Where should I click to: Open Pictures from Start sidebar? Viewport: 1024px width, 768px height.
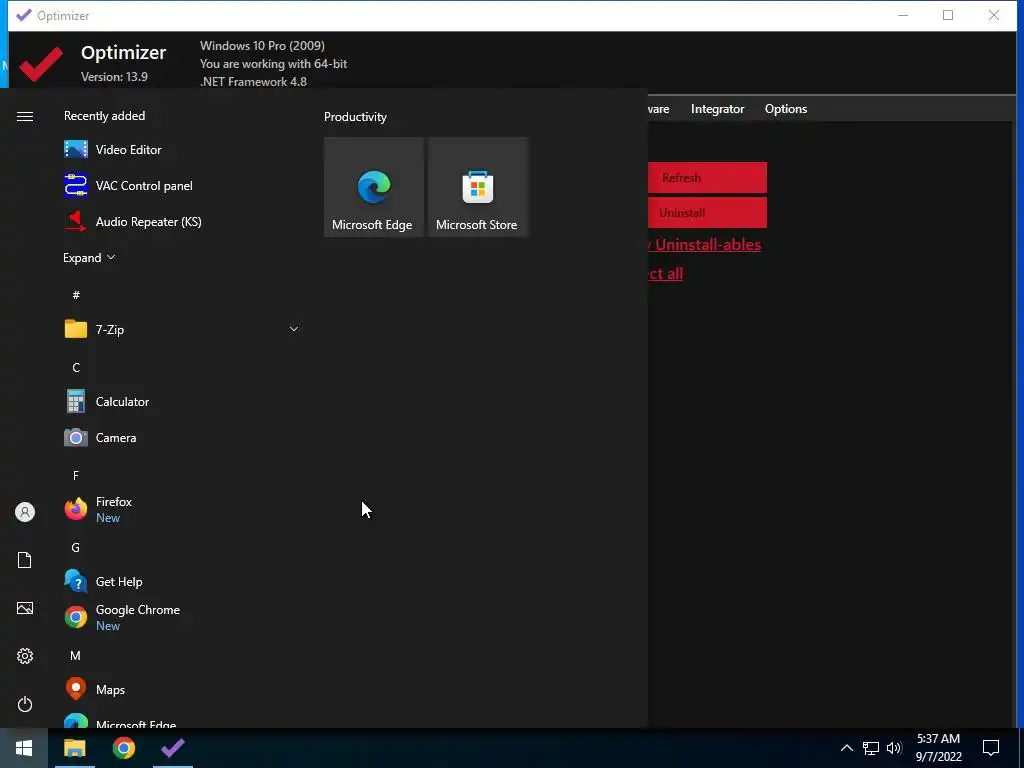(x=25, y=608)
